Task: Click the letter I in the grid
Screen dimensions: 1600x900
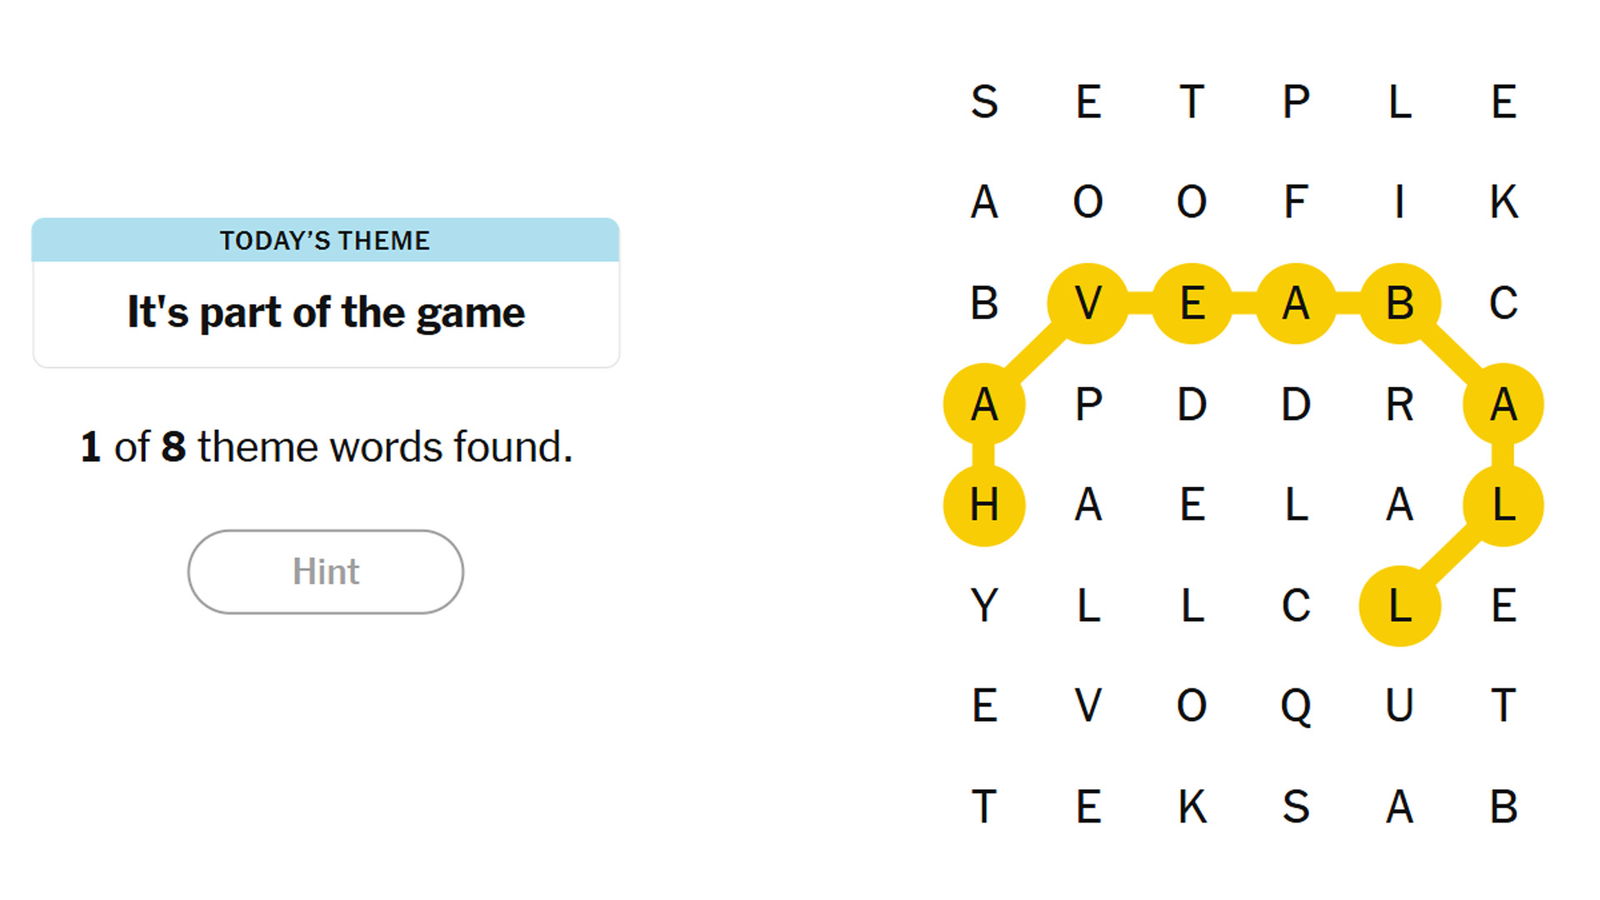Action: (1400, 202)
